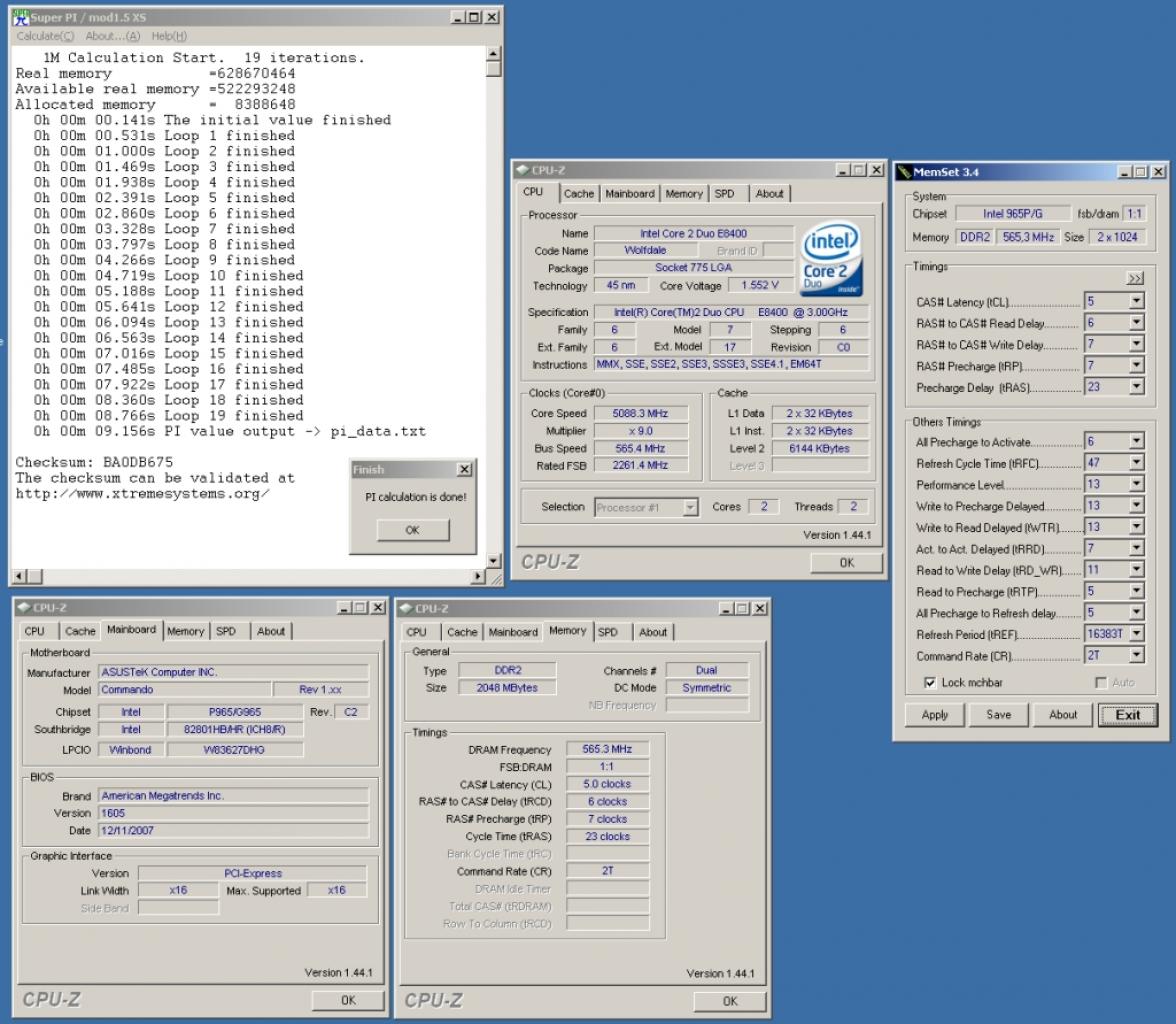
Task: Click the Exit button in MemSet
Action: (1128, 715)
